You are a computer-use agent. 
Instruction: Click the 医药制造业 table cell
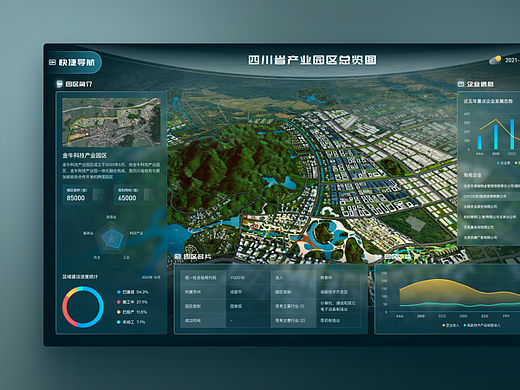(339, 320)
